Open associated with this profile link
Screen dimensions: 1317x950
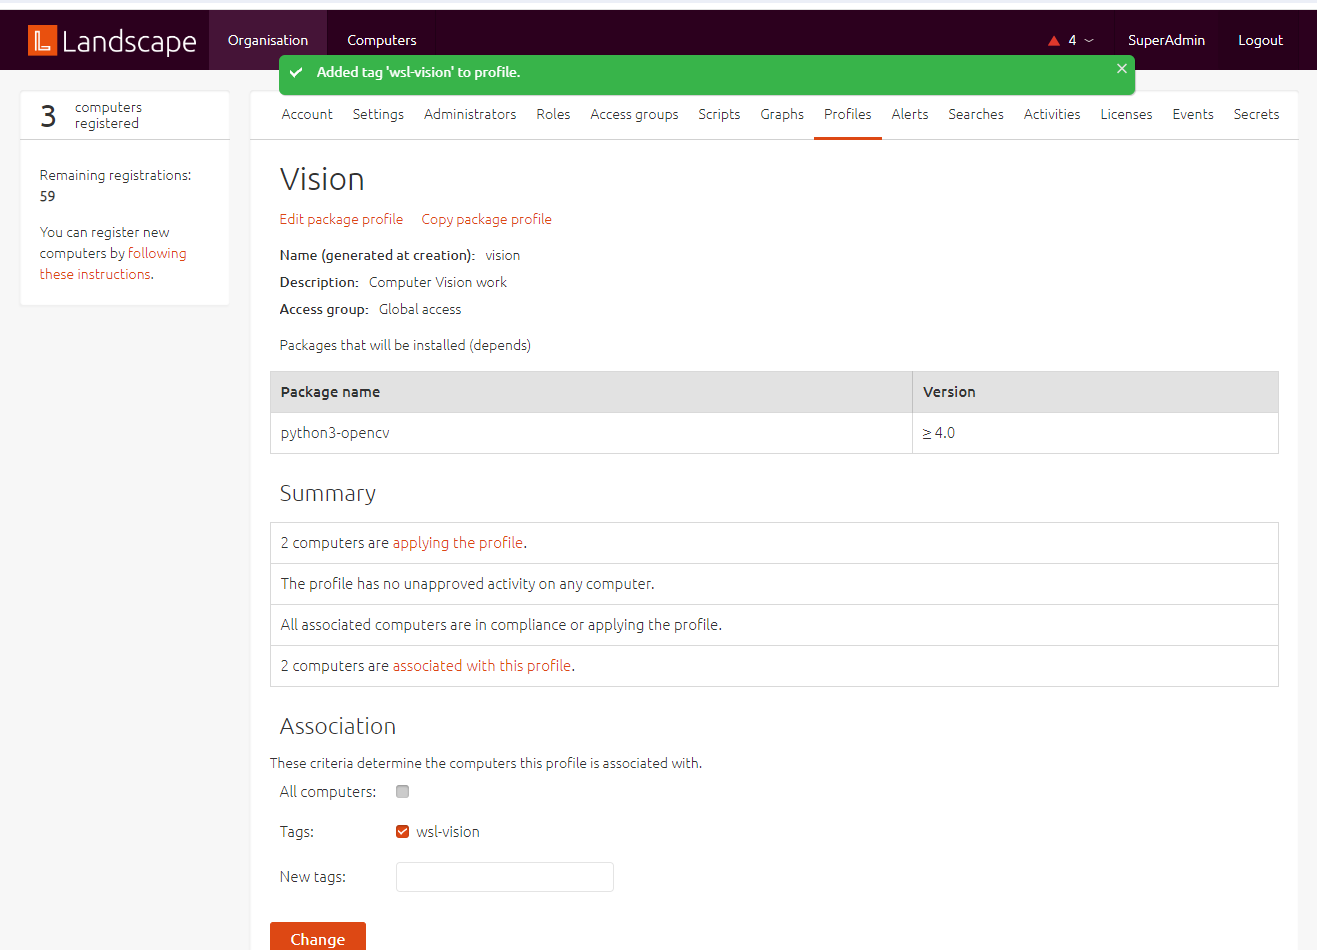pos(482,666)
